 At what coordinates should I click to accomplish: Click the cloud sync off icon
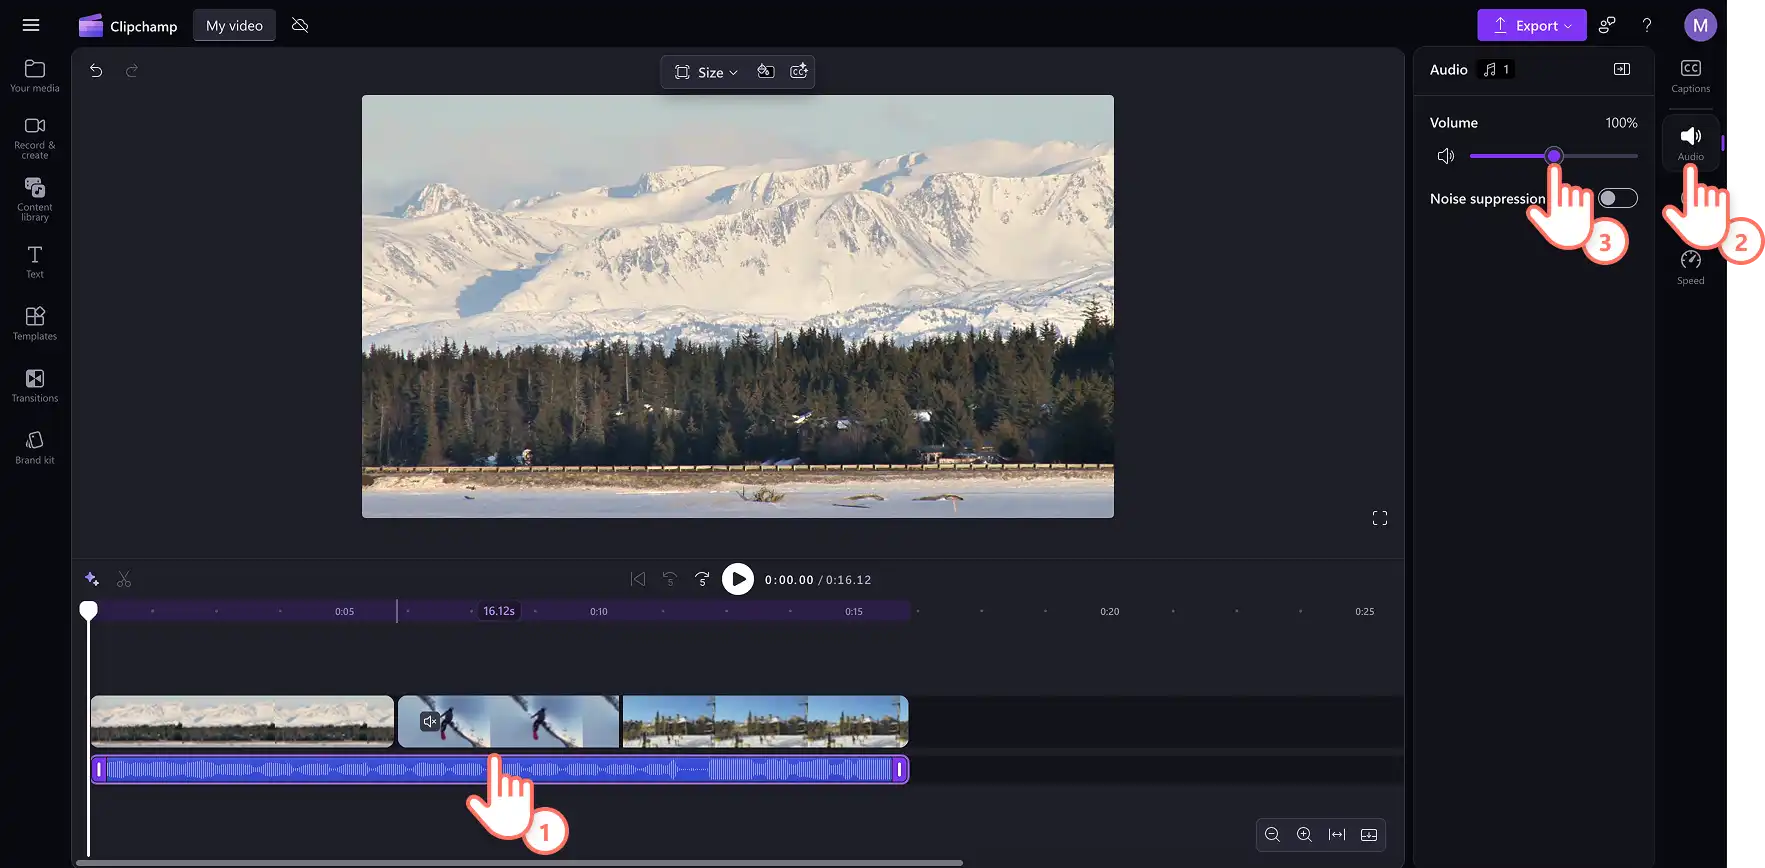(300, 25)
